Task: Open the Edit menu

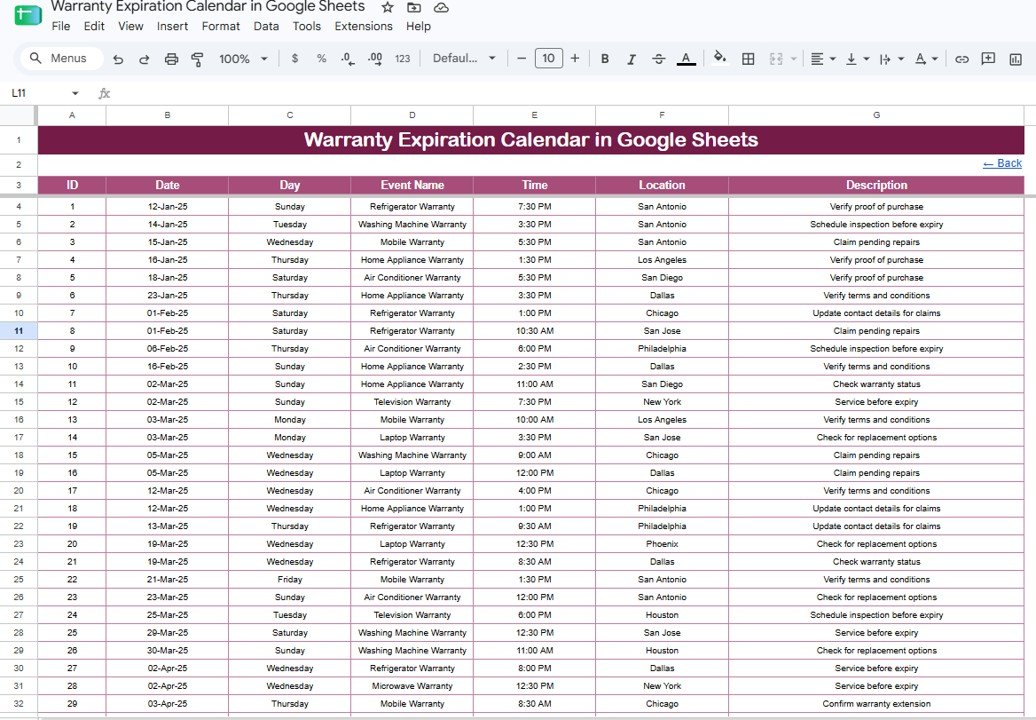Action: tap(94, 26)
